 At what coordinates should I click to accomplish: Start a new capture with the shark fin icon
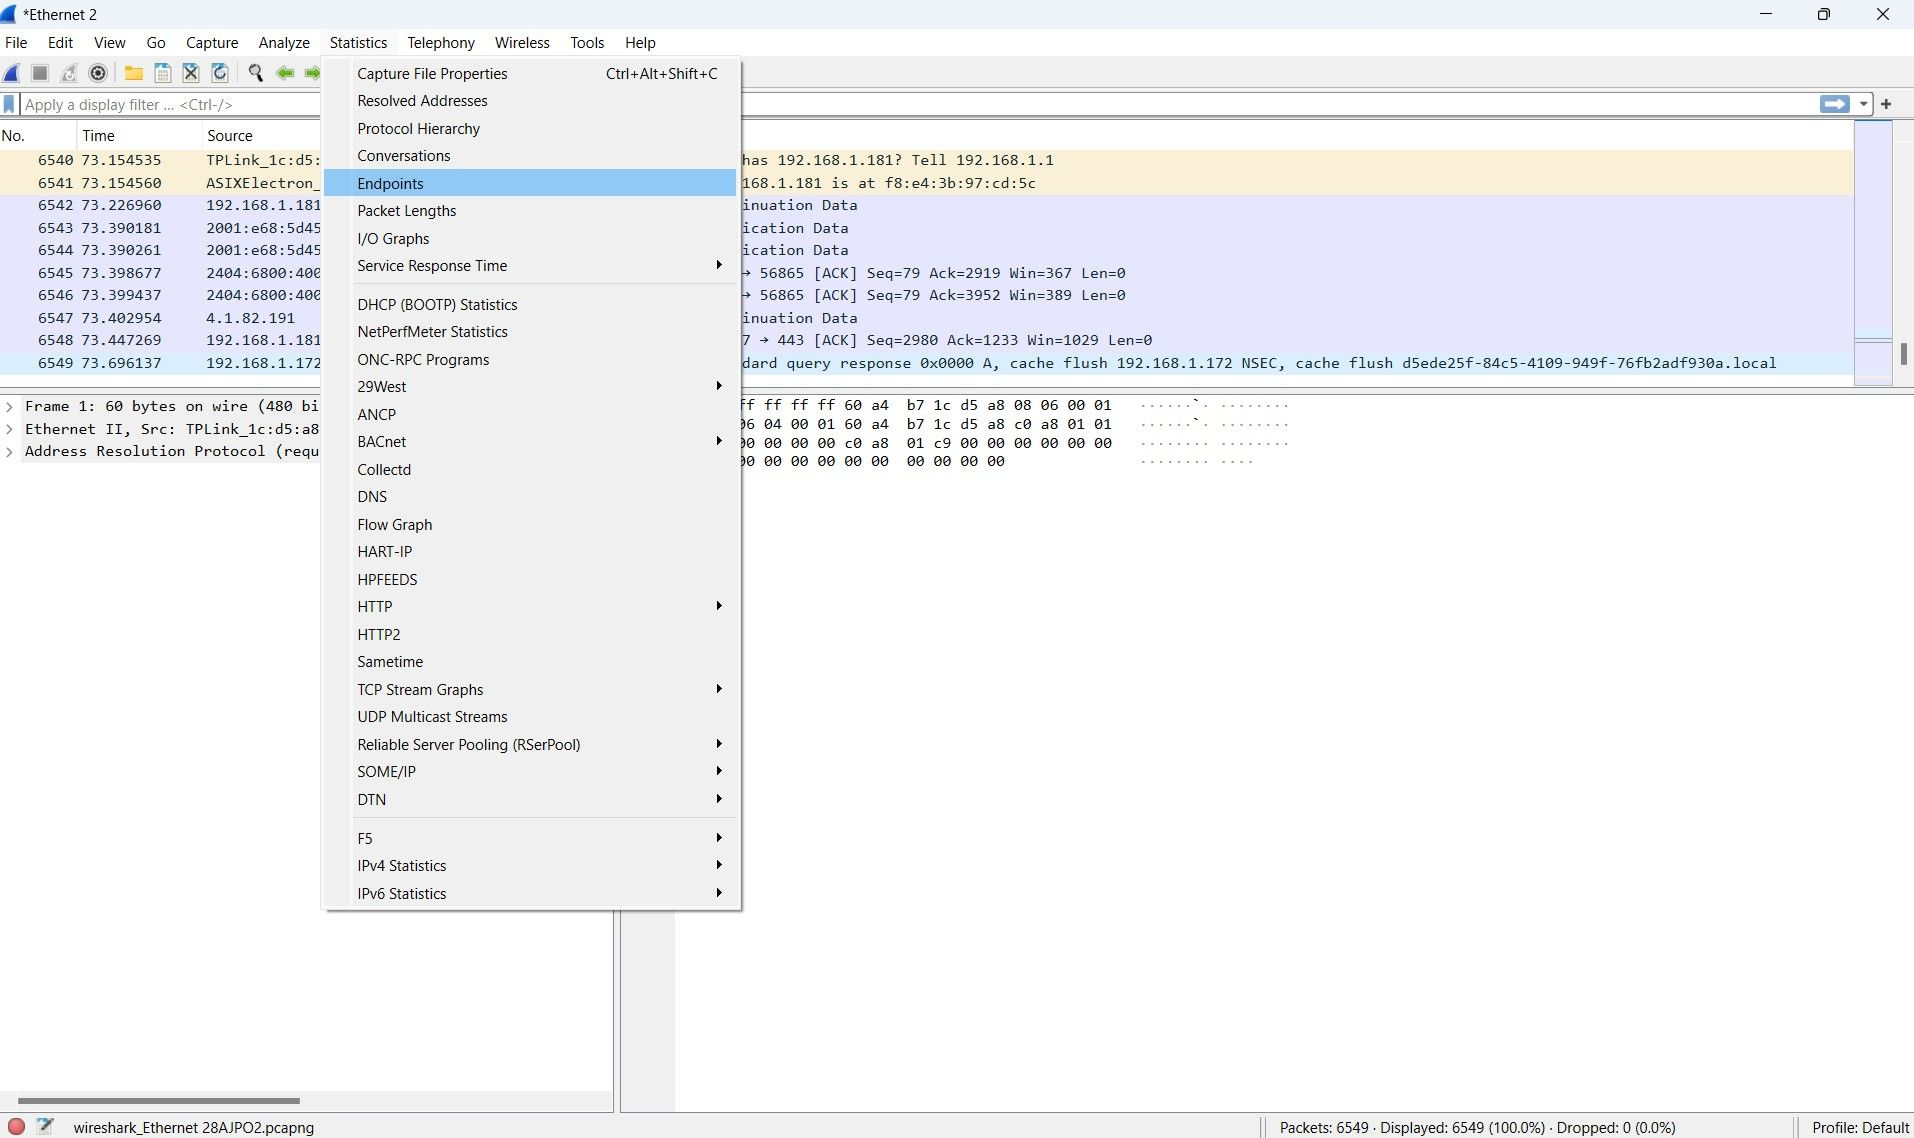11,73
